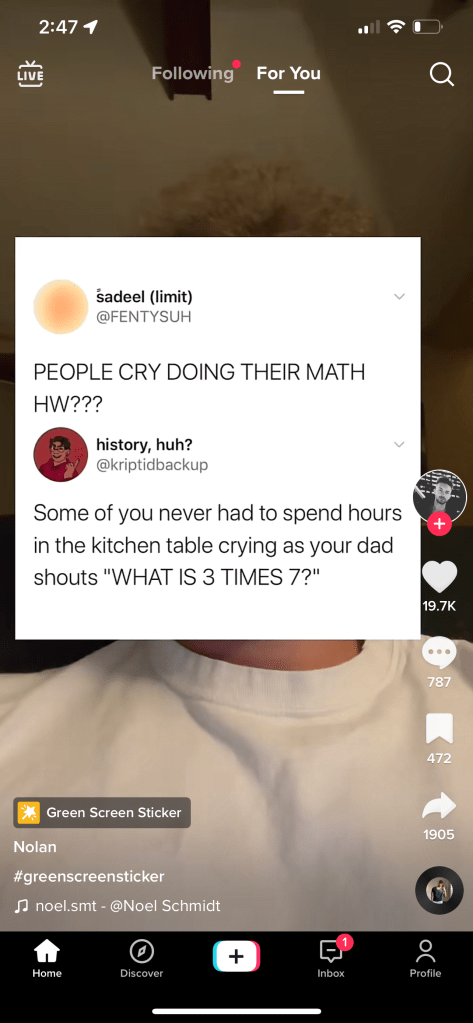Open the Green Screen Sticker effect

coord(102,812)
